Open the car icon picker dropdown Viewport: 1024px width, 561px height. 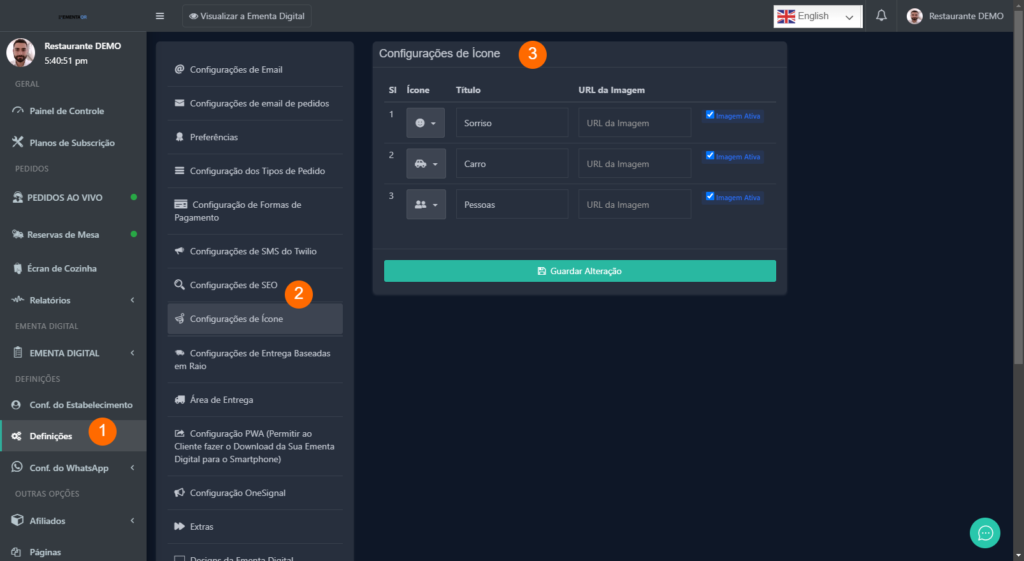click(x=425, y=164)
